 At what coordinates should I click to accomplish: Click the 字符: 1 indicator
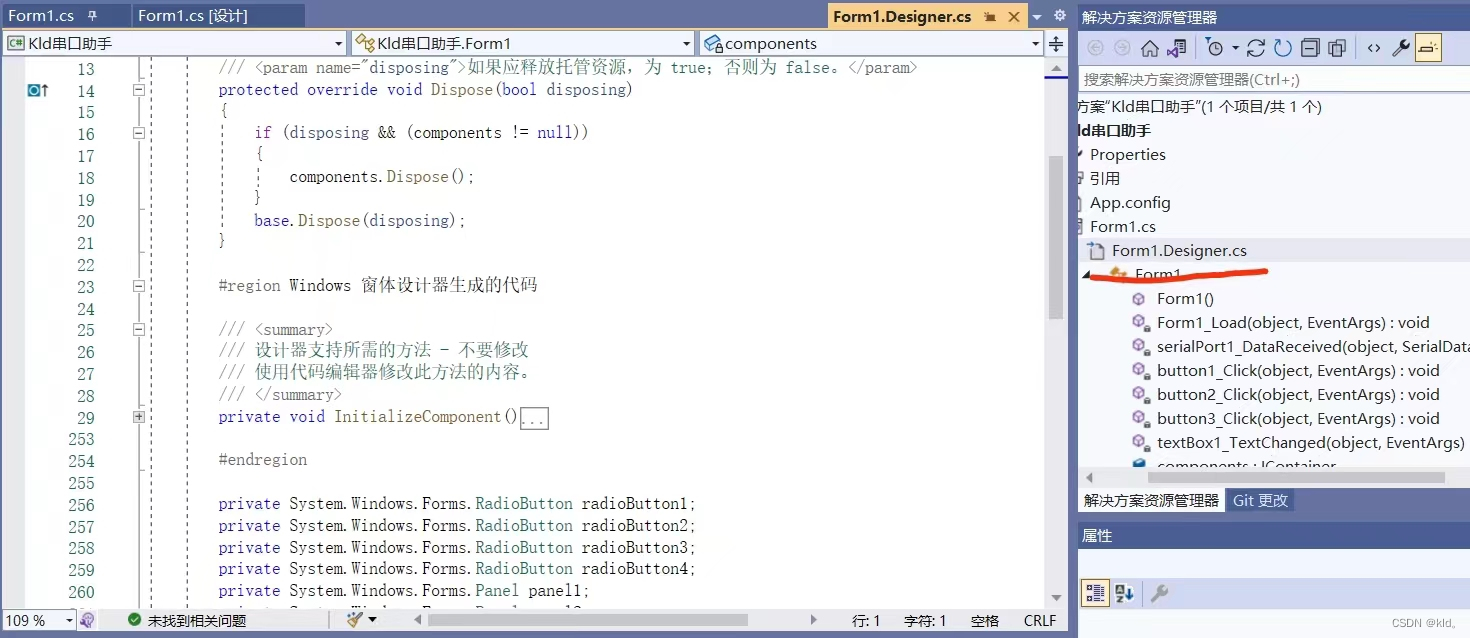pos(925,620)
